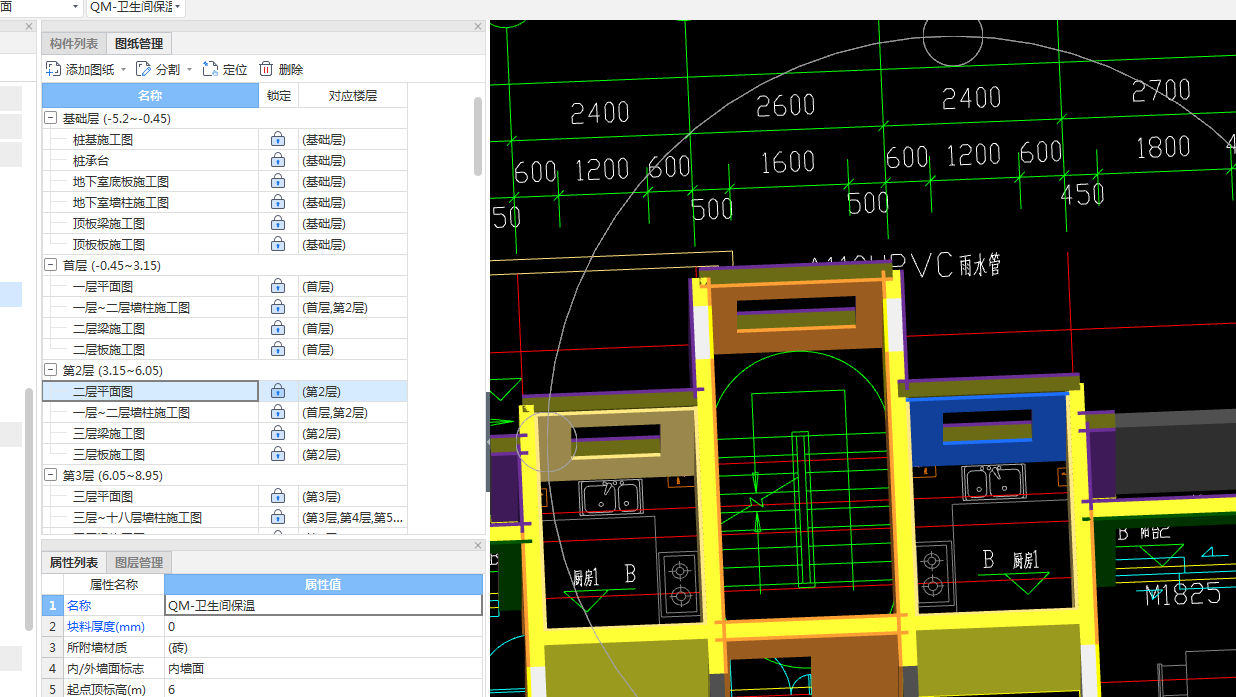This screenshot has width=1236, height=697.
Task: Select the 地下室底板施工图 drawing row
Action: pos(224,182)
